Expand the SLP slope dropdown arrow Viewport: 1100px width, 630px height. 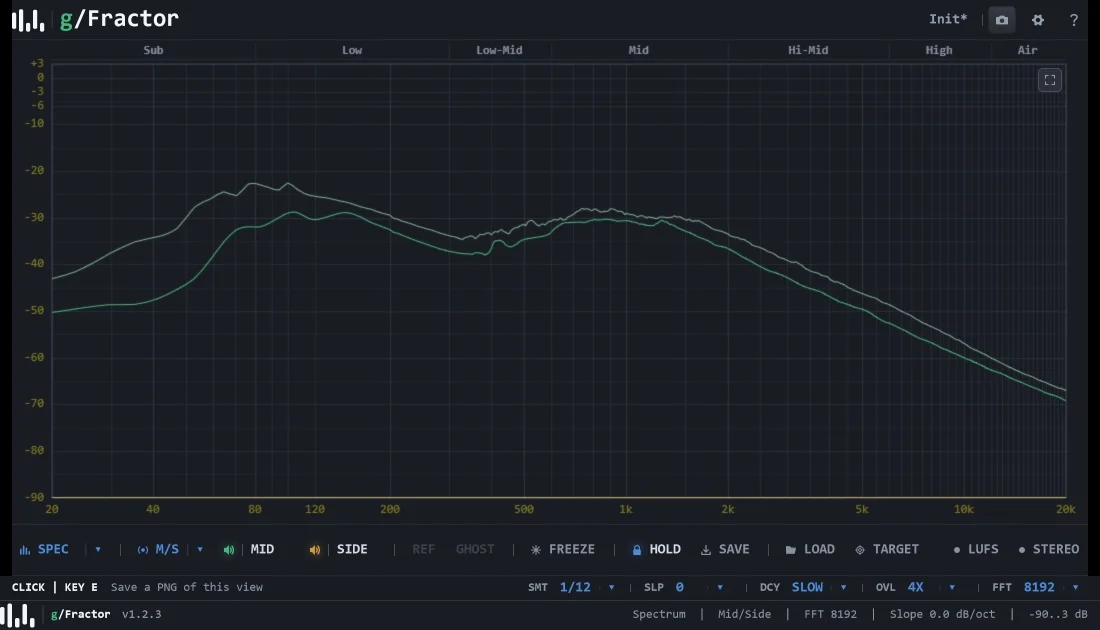coord(720,587)
